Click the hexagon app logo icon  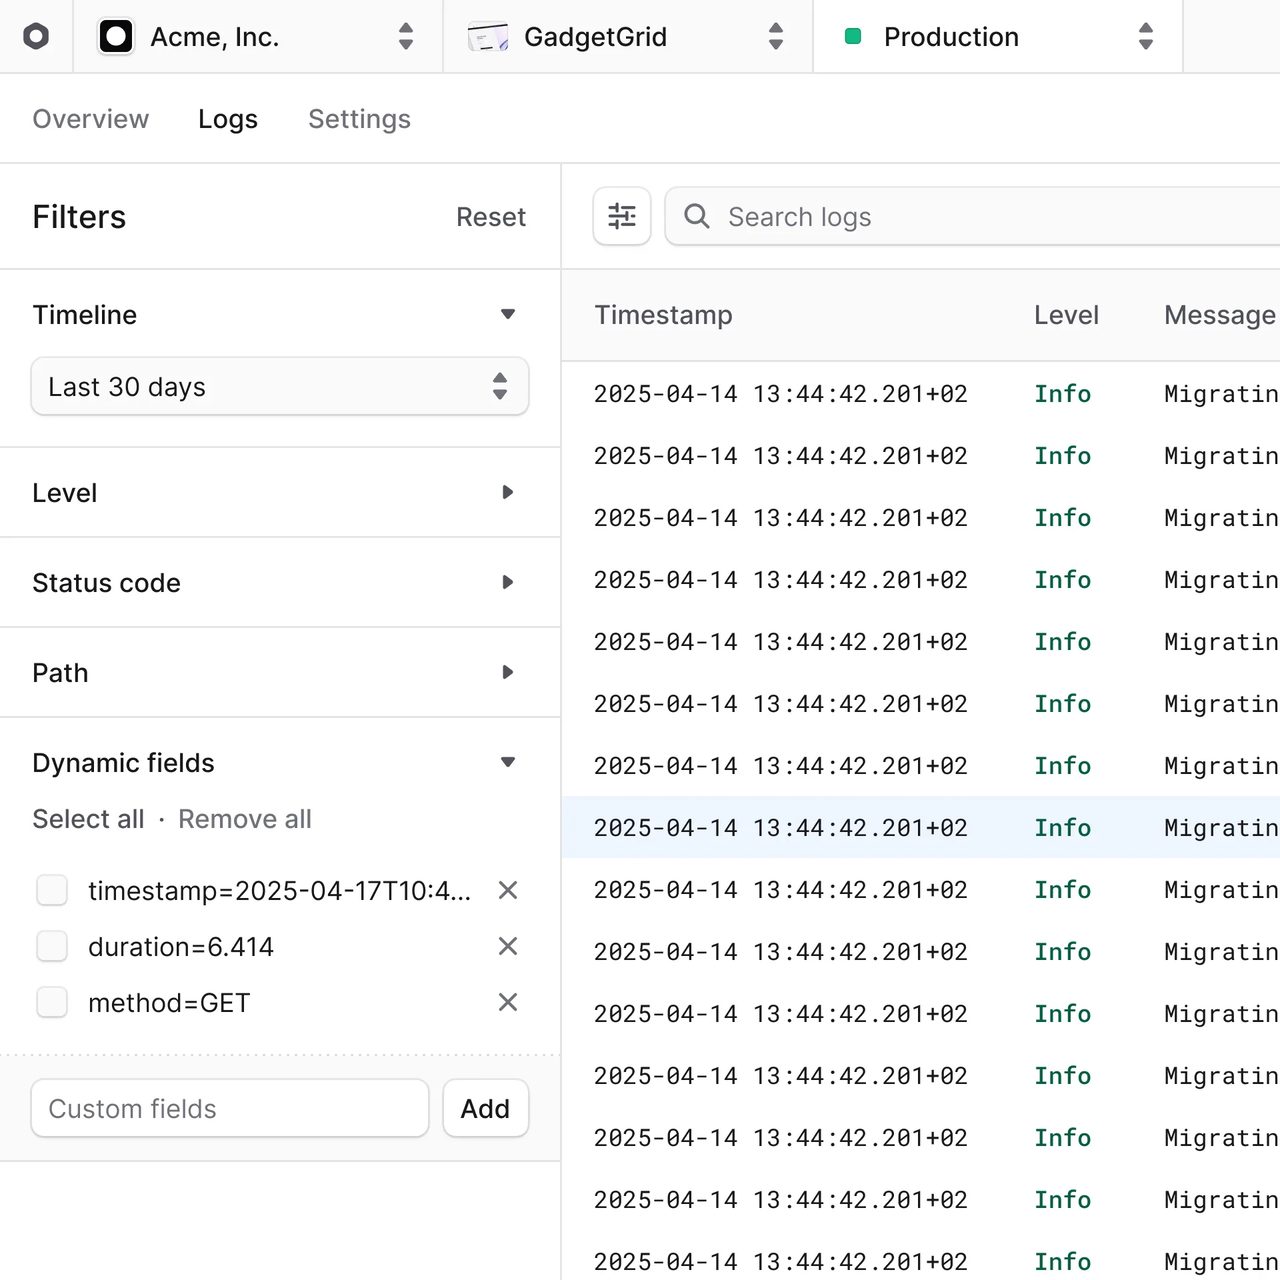point(36,37)
